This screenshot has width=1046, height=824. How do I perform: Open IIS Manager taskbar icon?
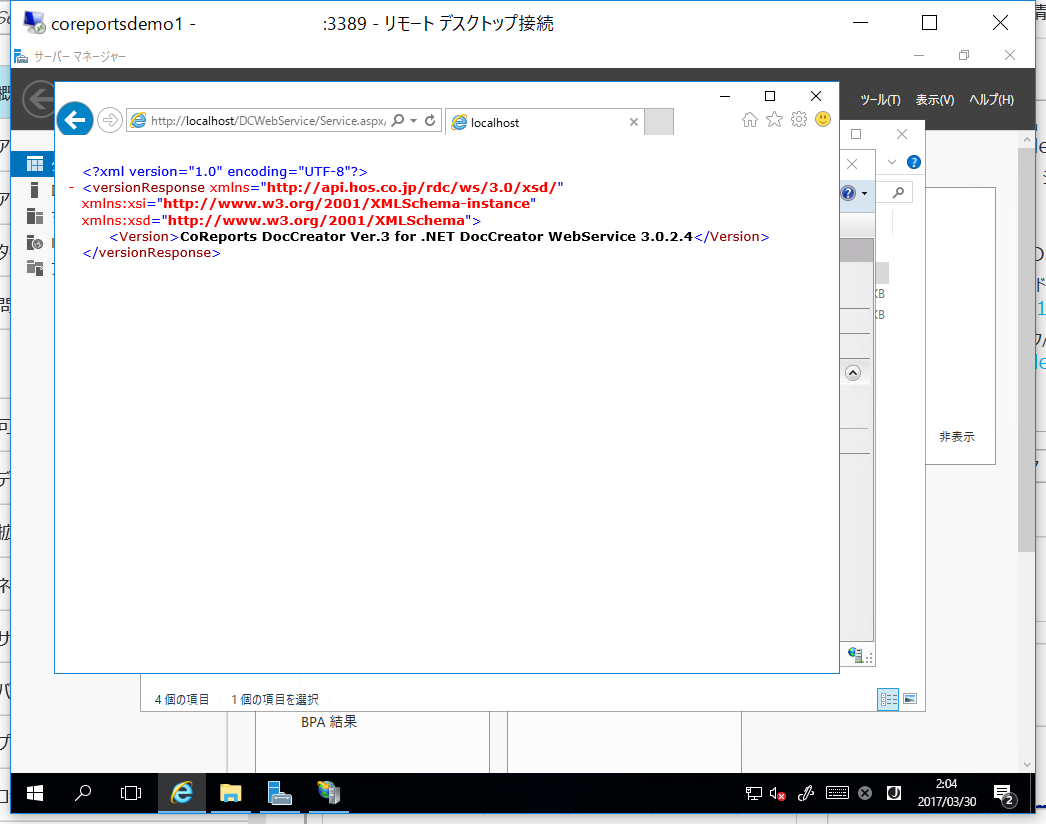coord(329,793)
